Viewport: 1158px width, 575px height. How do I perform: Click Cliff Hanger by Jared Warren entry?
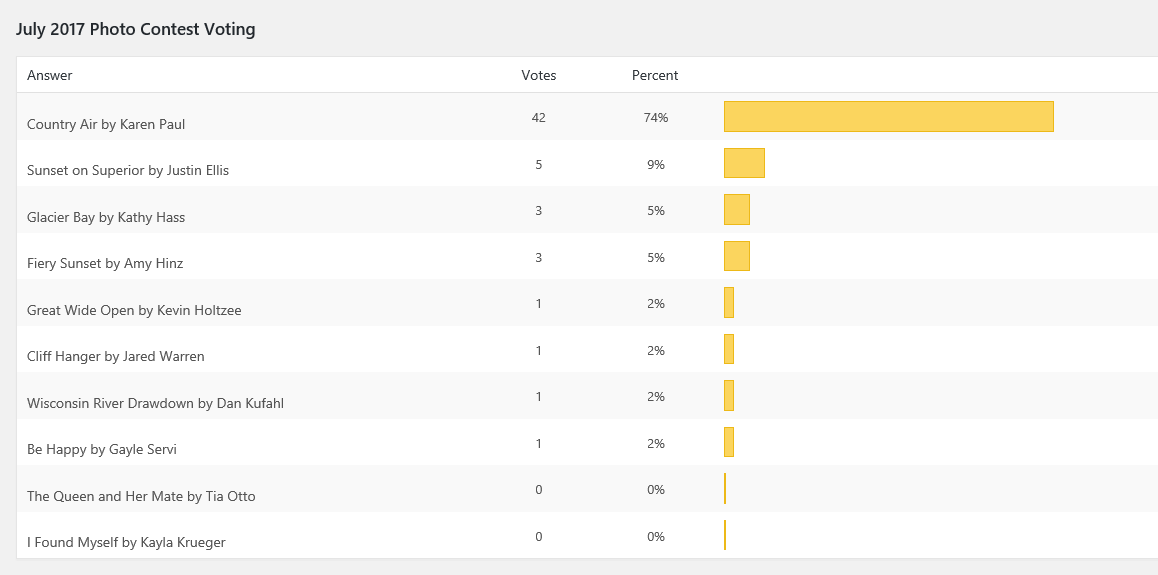click(116, 356)
